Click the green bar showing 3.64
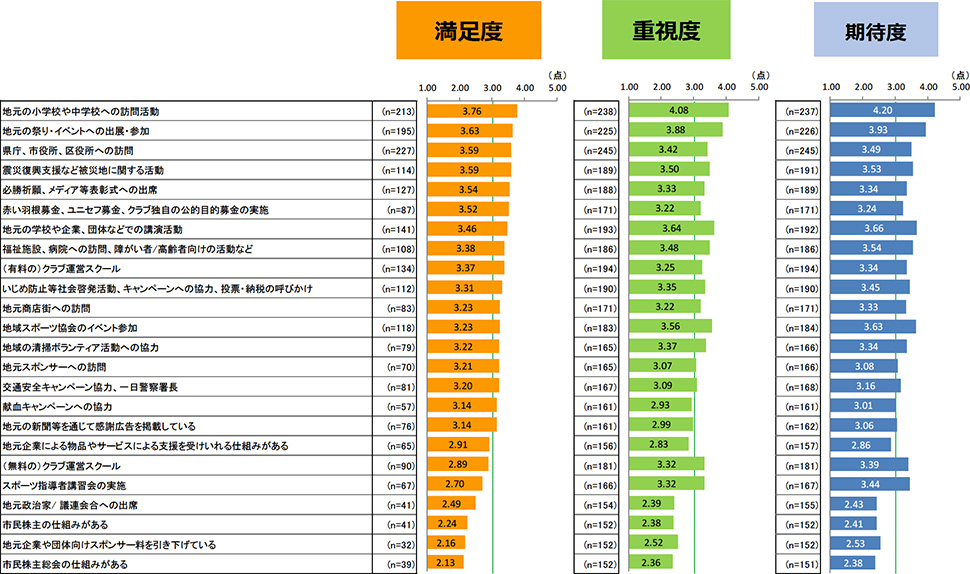The width and height of the screenshot is (970, 574). pos(671,228)
